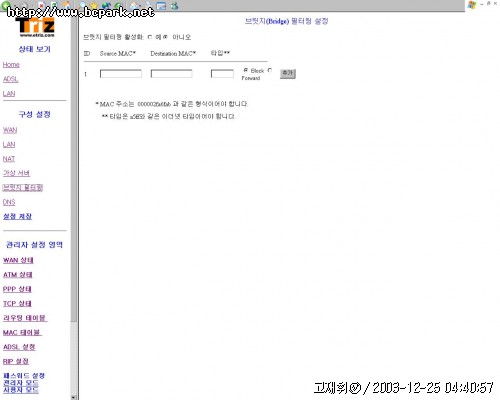Open the WAN link under 구성 설정
The width and height of the screenshot is (500, 400).
tap(10, 130)
